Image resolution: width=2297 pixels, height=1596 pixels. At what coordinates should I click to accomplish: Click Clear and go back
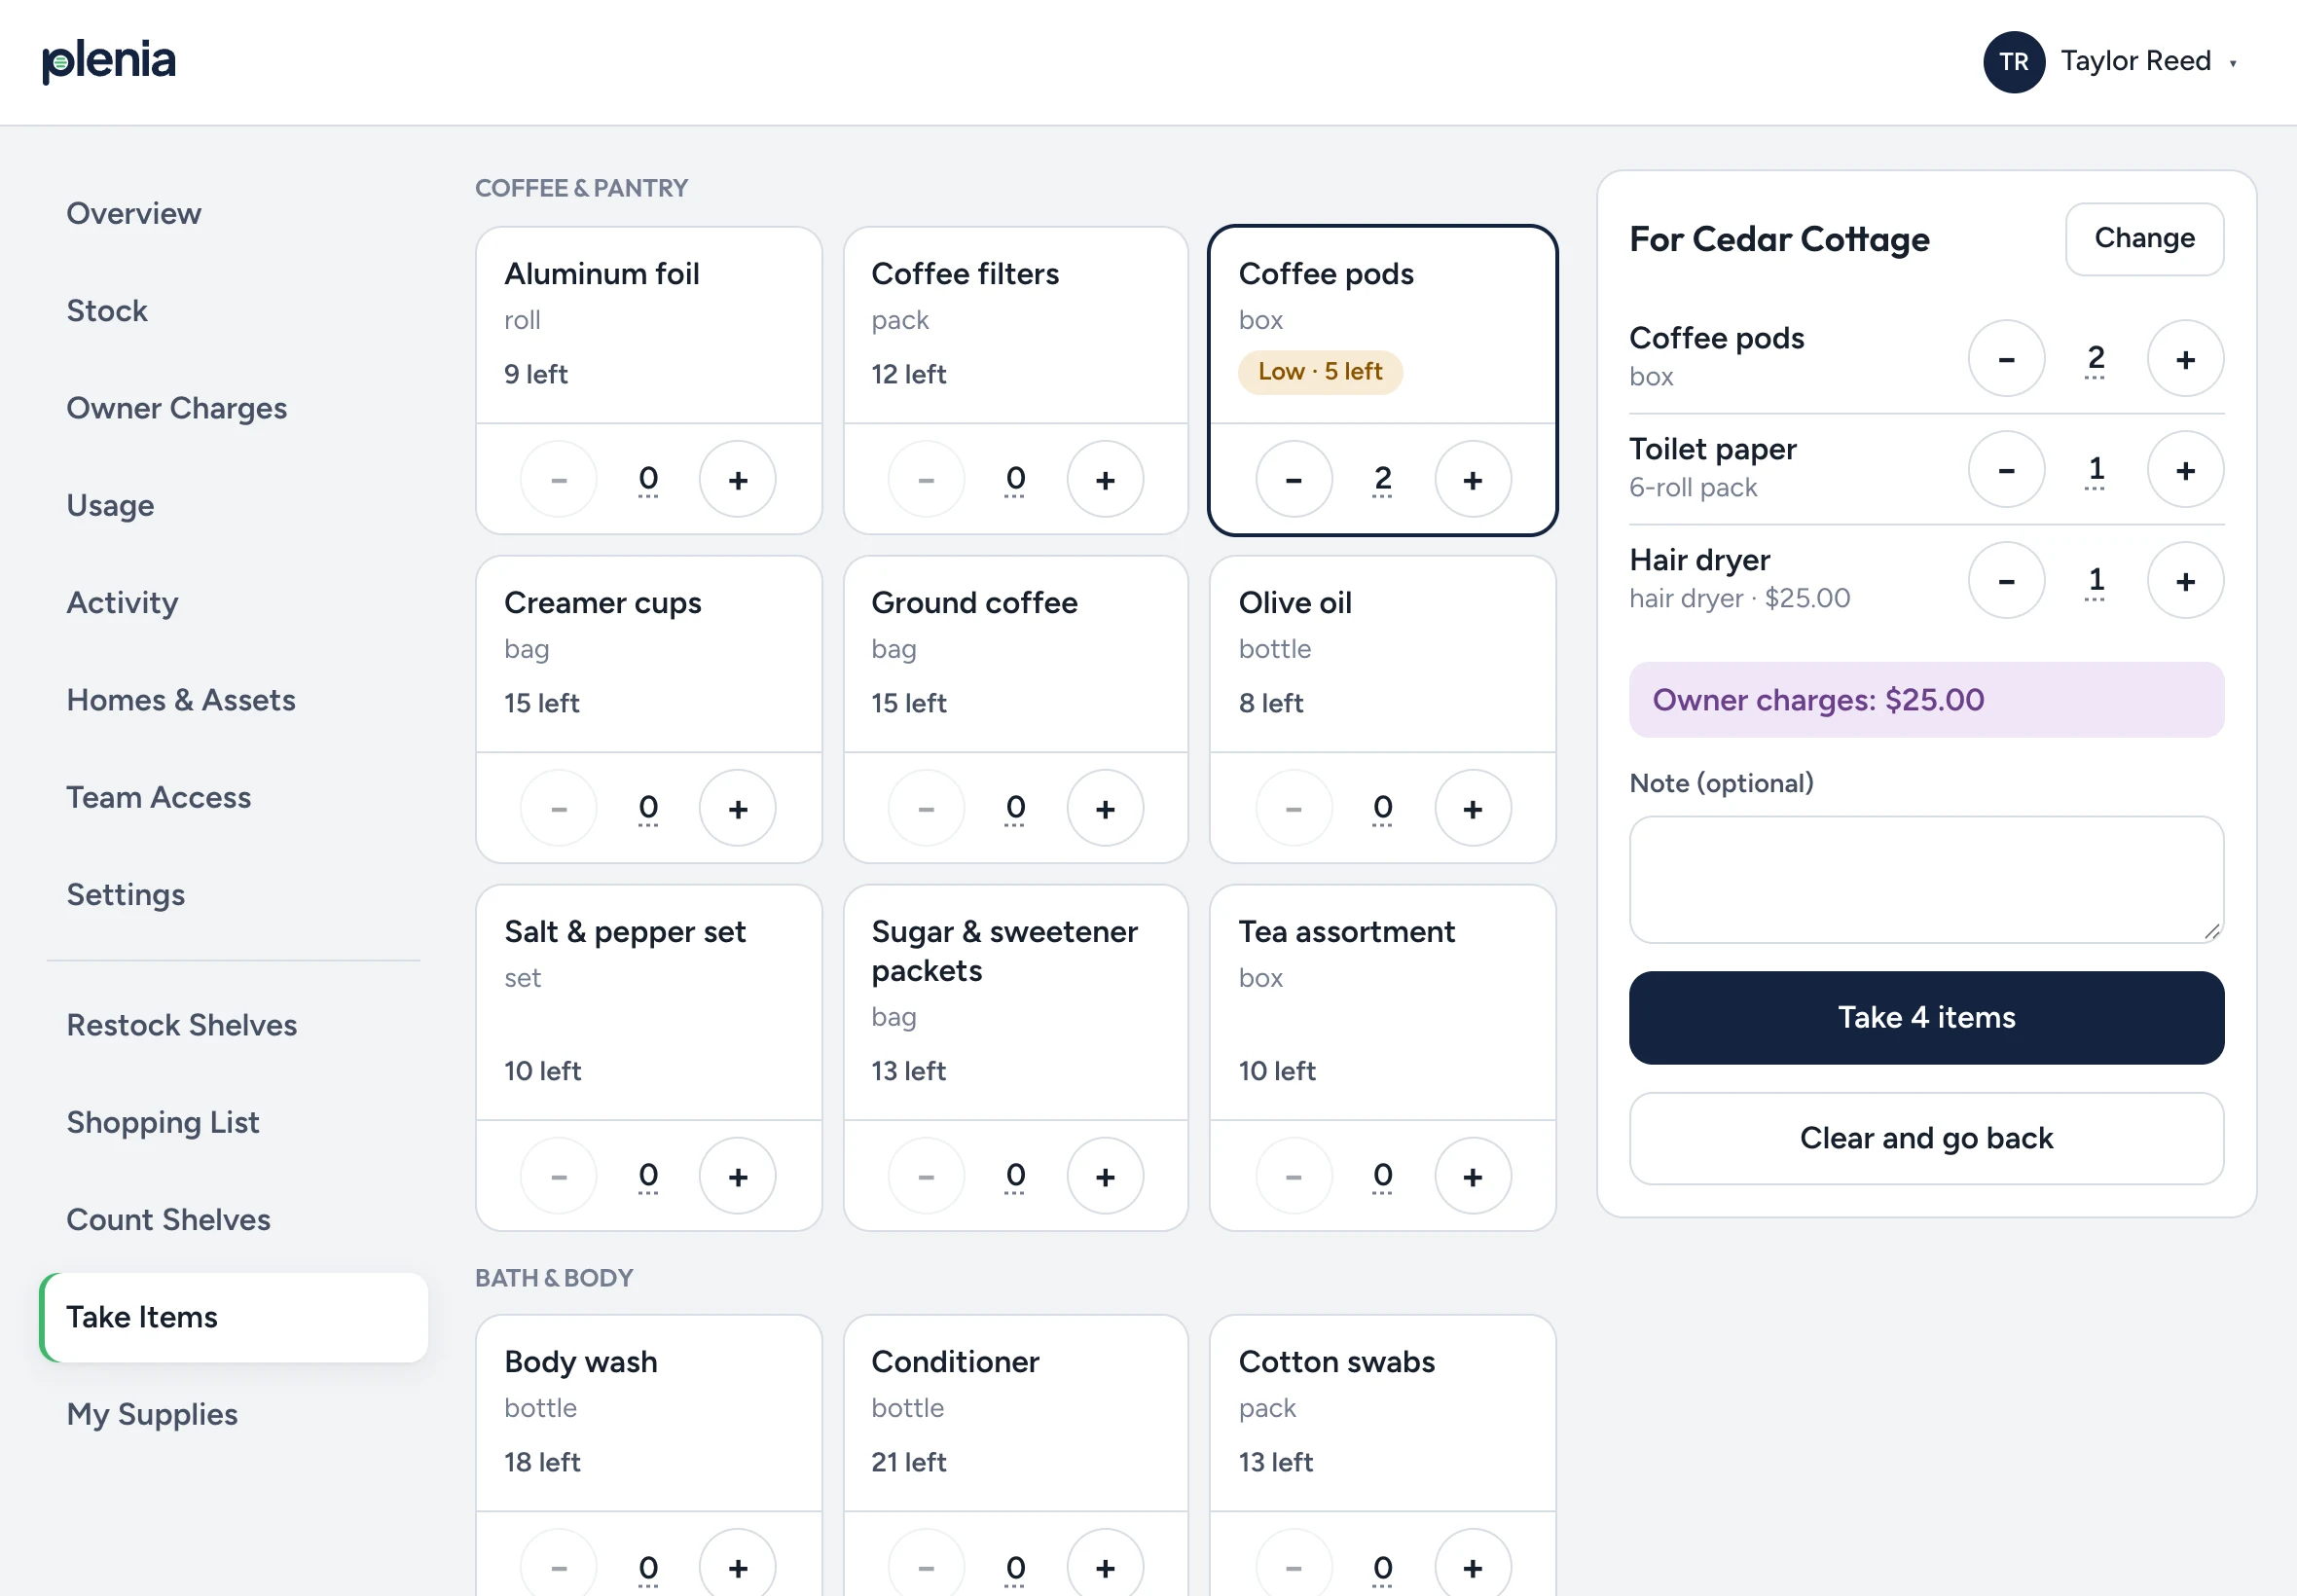pyautogui.click(x=1926, y=1138)
